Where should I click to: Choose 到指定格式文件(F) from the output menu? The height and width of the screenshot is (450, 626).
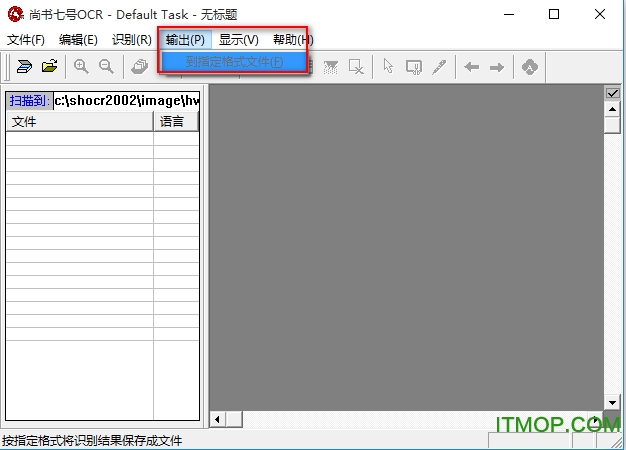[234, 62]
